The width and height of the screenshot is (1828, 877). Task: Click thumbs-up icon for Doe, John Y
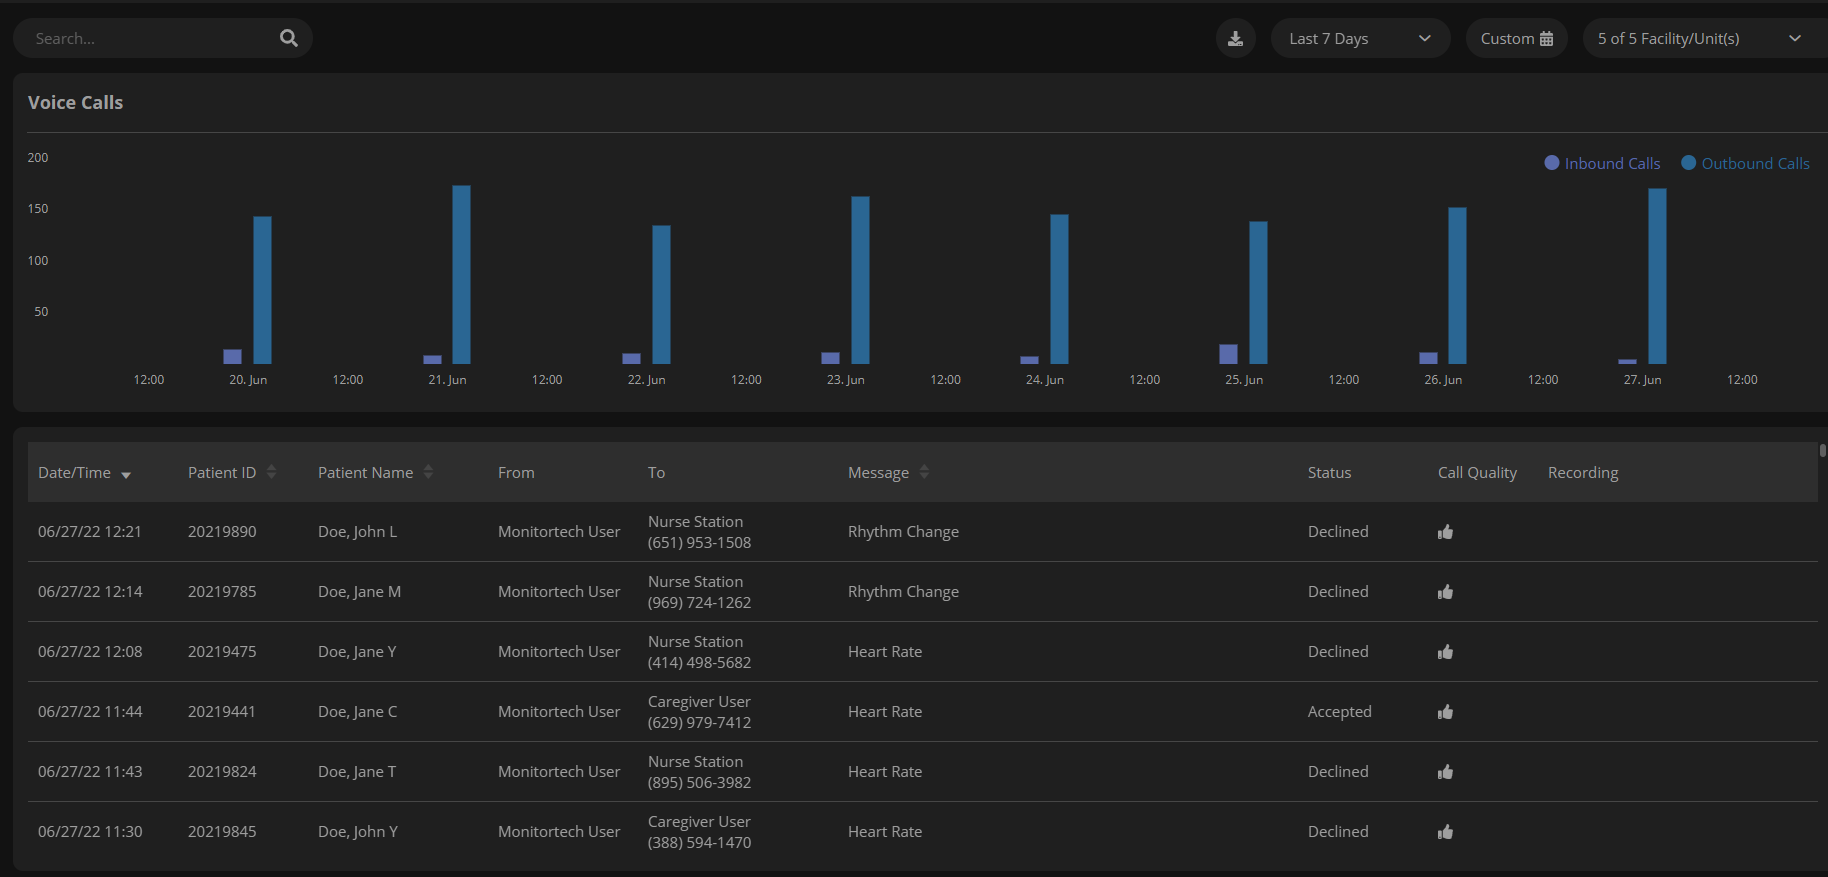tap(1445, 831)
